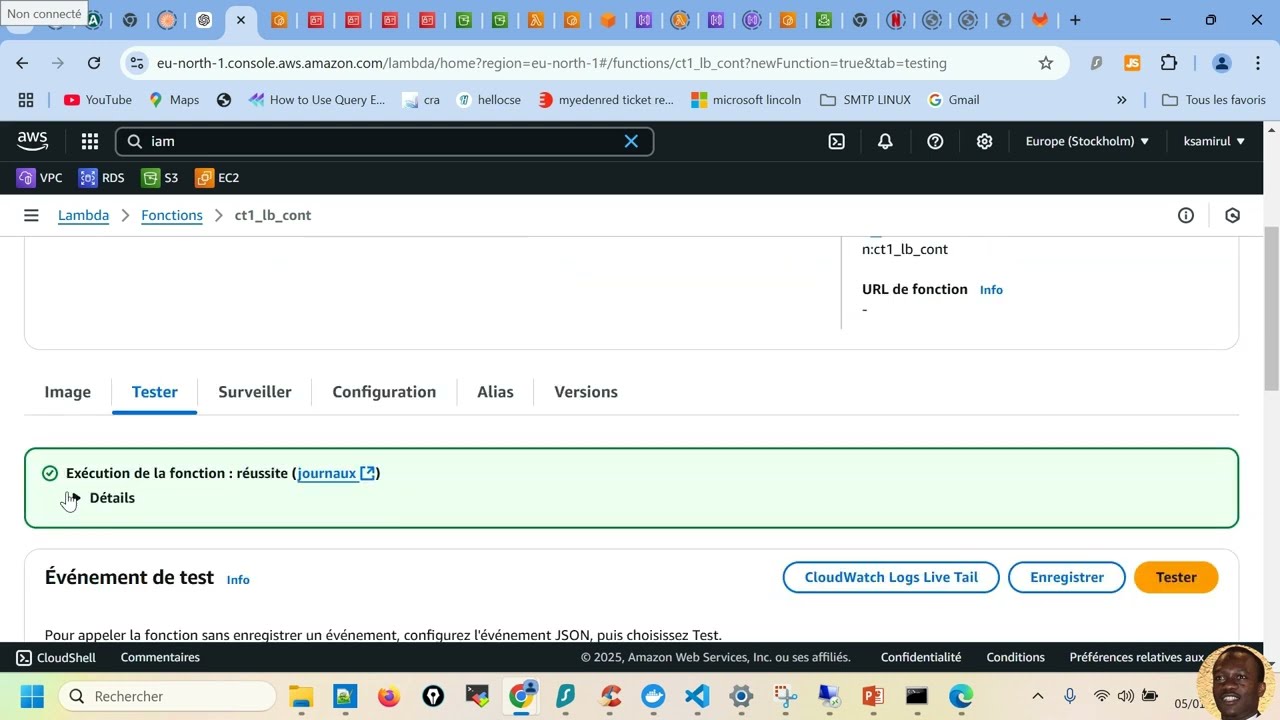
Task: Open the RDS service shortcut
Action: coord(102,178)
